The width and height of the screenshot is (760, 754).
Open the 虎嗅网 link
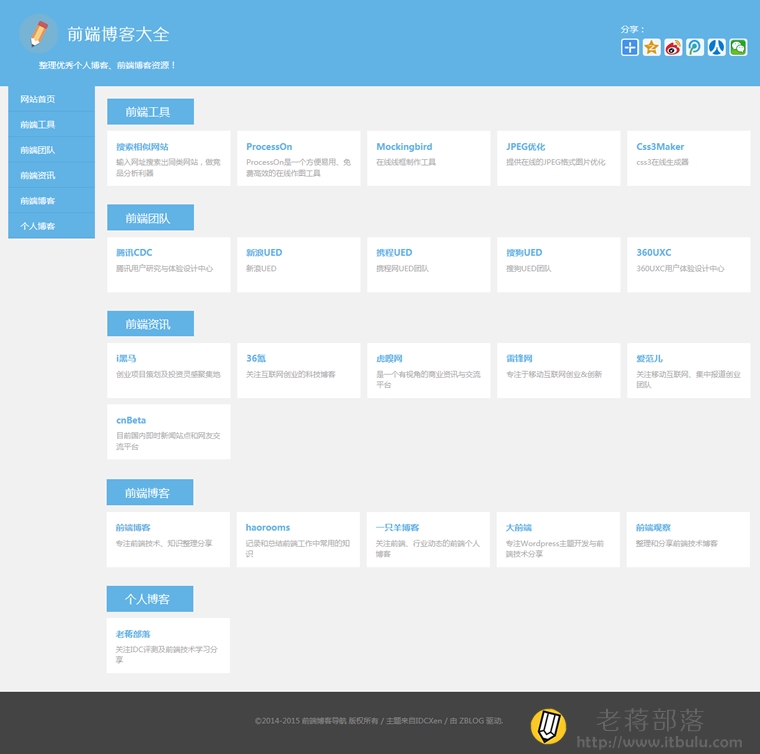389,359
